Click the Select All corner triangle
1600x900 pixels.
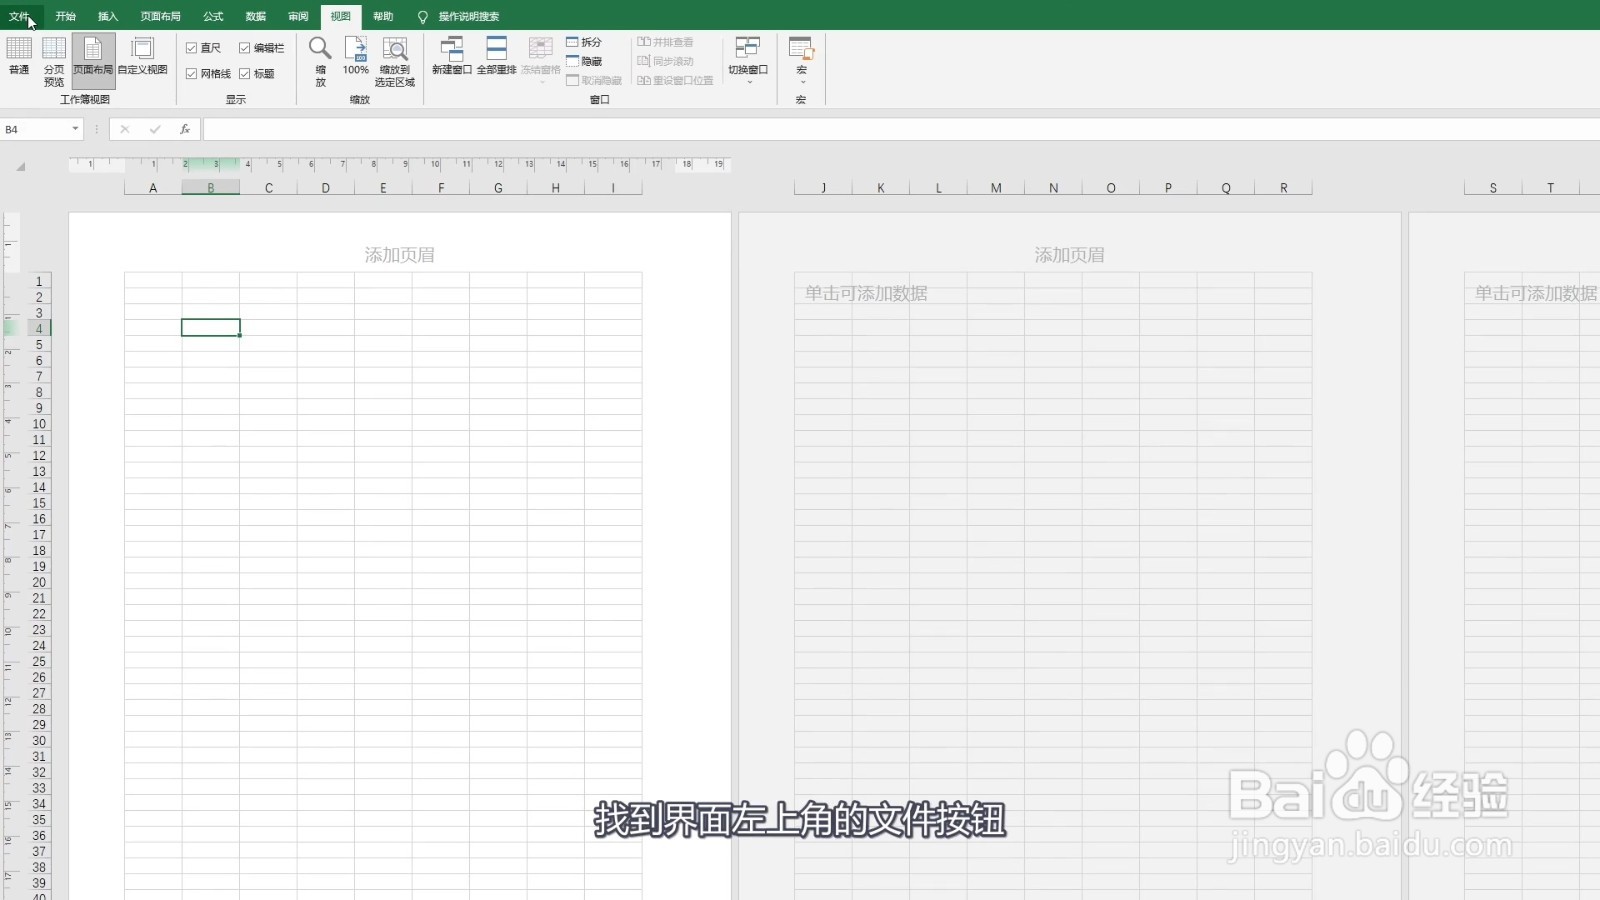[x=20, y=167]
